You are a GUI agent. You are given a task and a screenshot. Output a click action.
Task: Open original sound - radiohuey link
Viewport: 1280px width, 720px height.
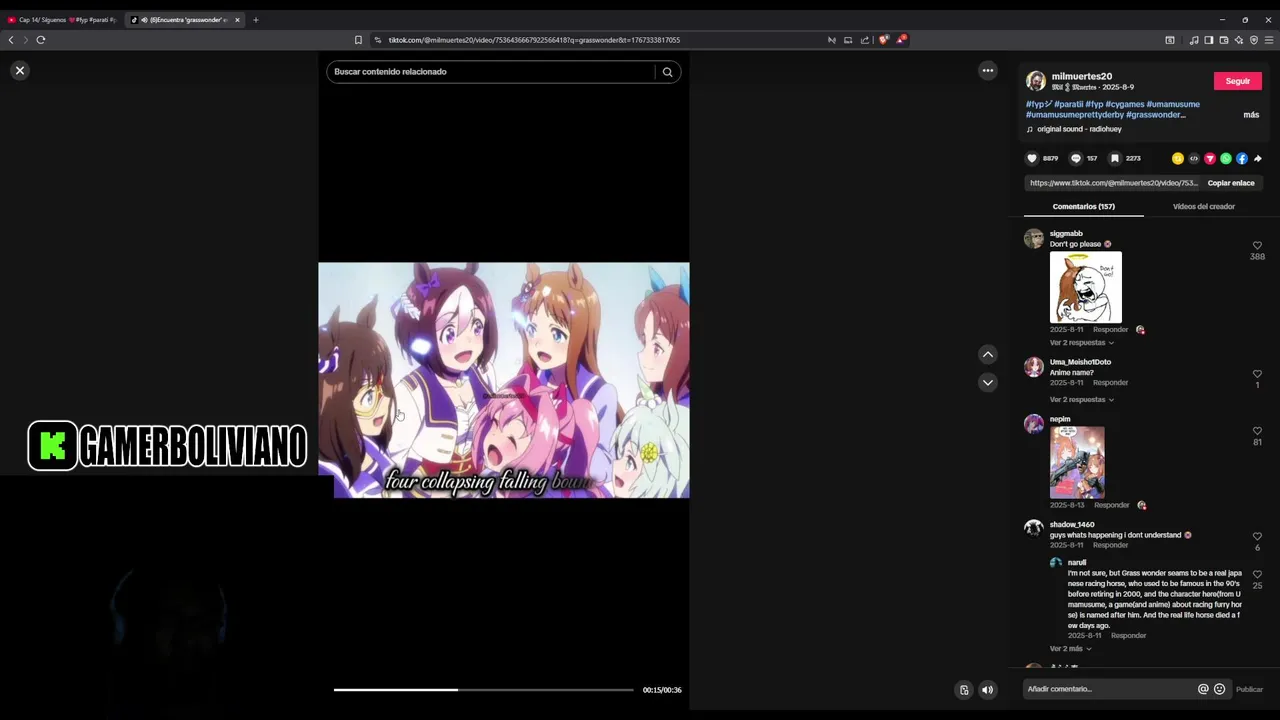1078,129
